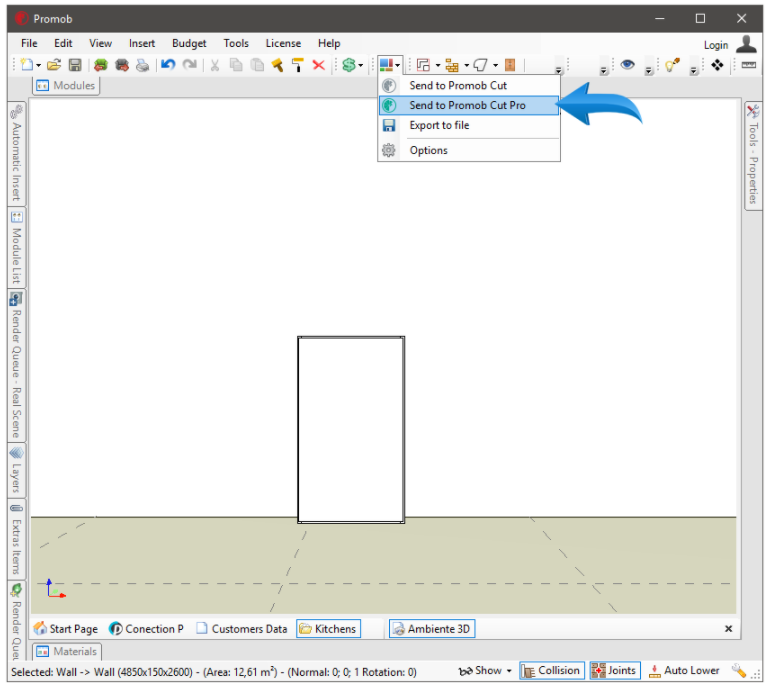This screenshot has width=768, height=686.
Task: Choose Send to Promob Cut
Action: pos(469,85)
